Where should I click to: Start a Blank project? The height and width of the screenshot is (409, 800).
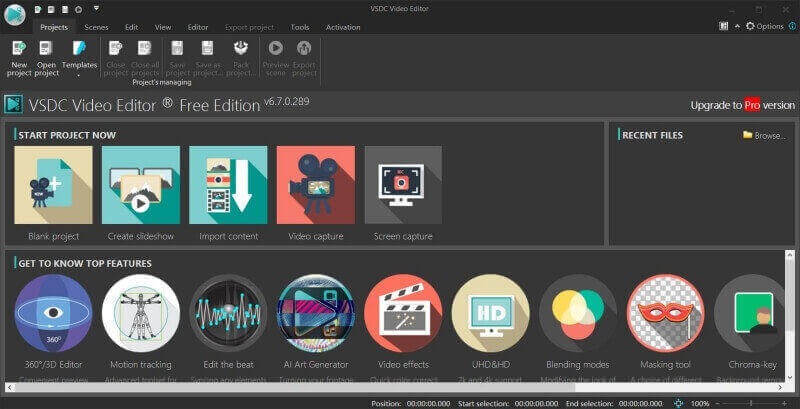(54, 185)
